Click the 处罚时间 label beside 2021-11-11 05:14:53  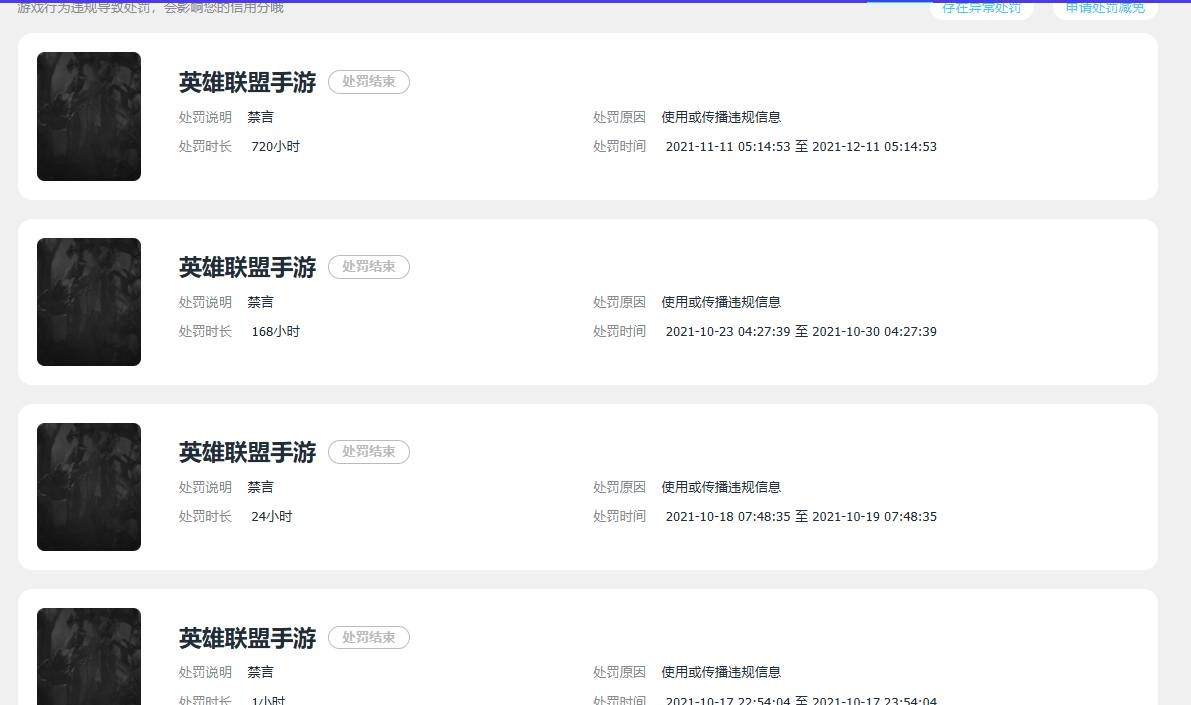pyautogui.click(x=619, y=147)
